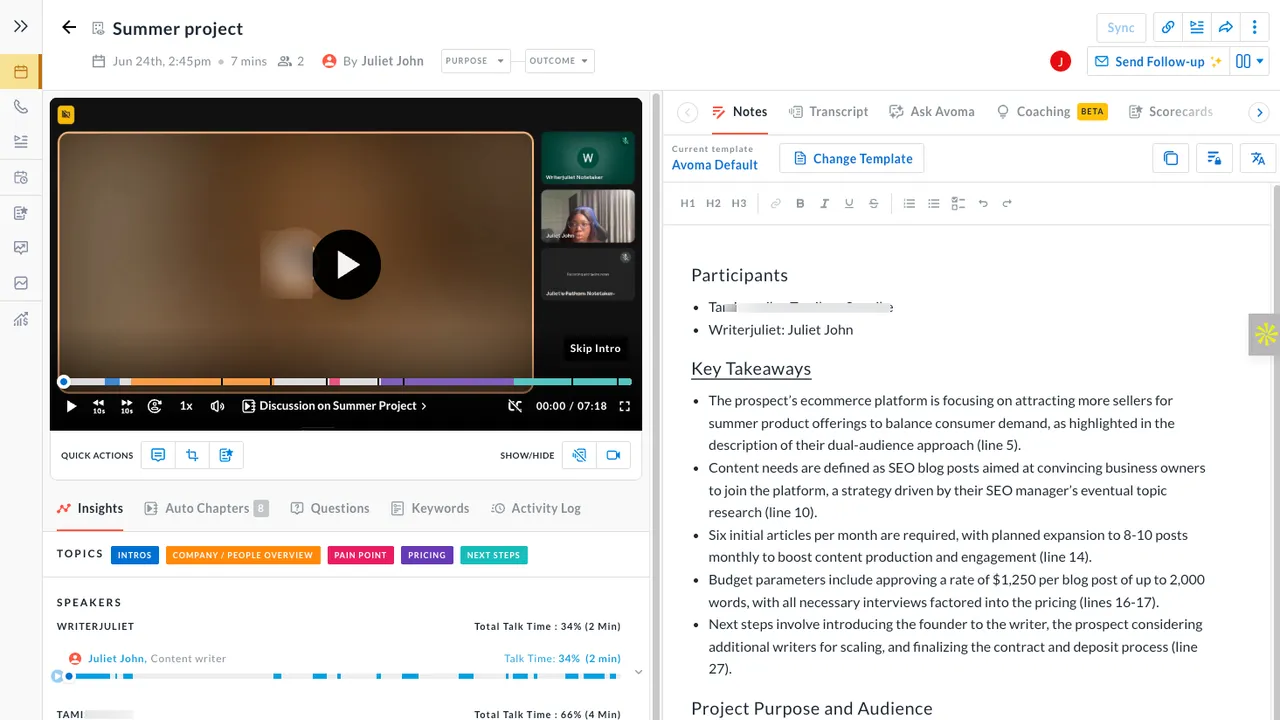
Task: Click the purple segment of the video timeline
Action: [x=459, y=382]
